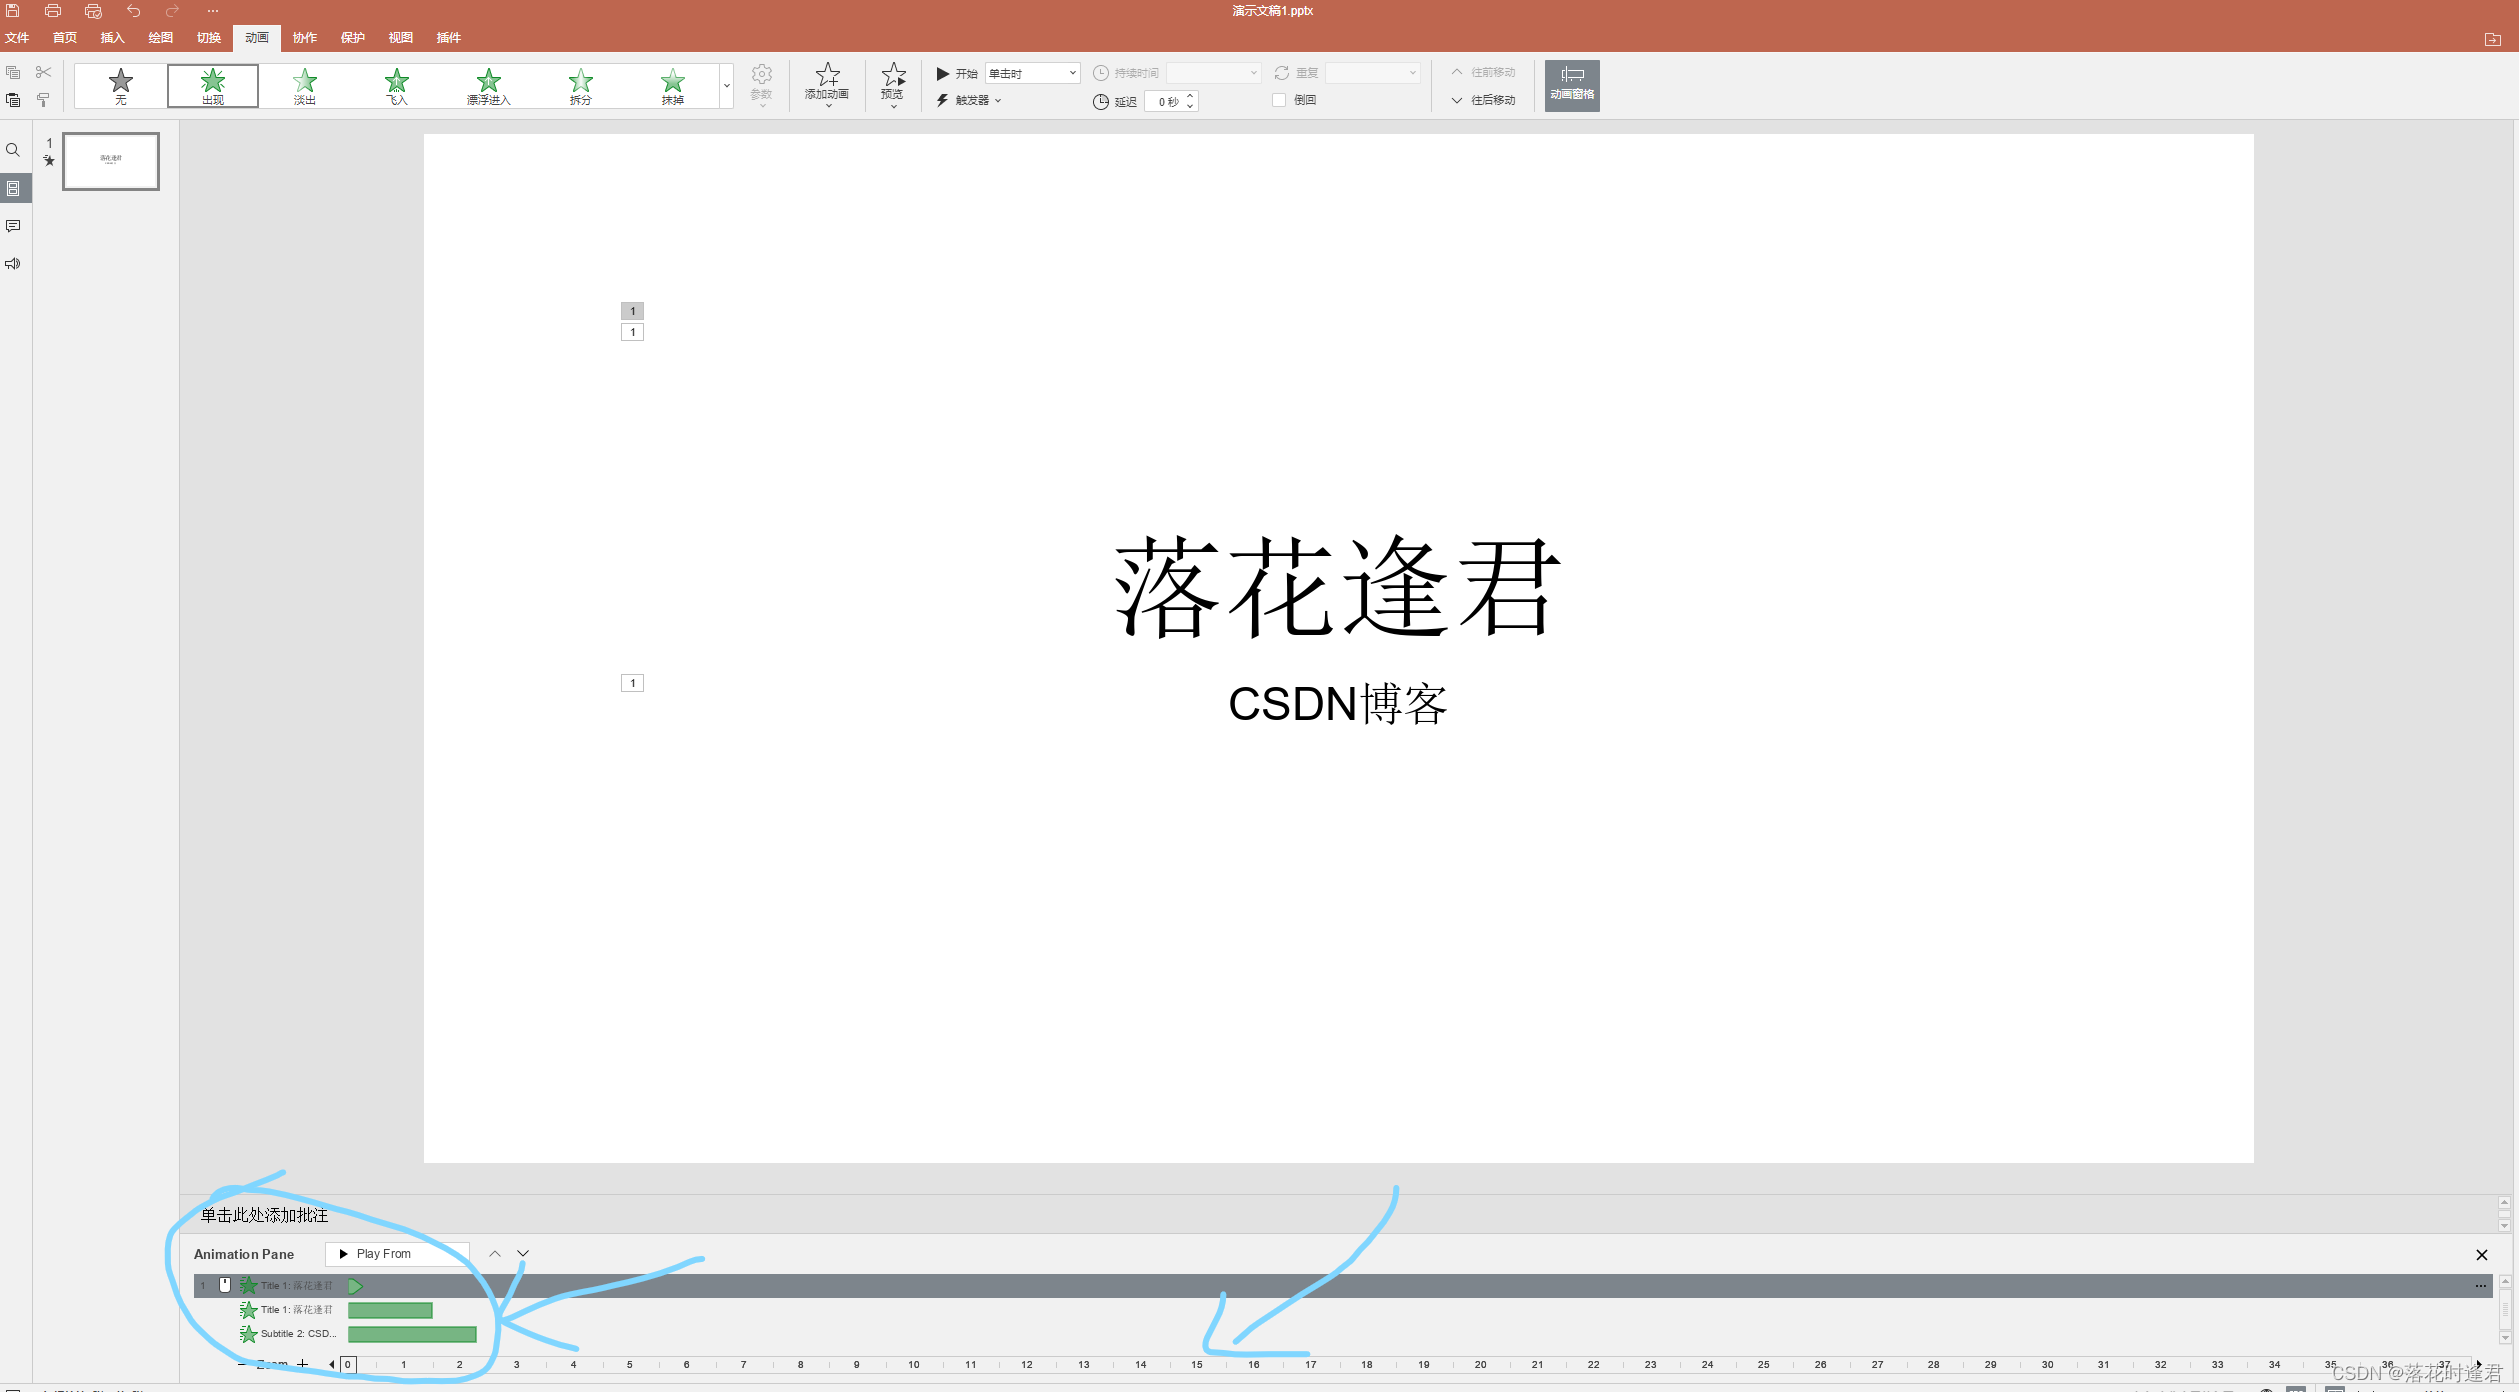Select the 淡出 fade animation effect

305,86
